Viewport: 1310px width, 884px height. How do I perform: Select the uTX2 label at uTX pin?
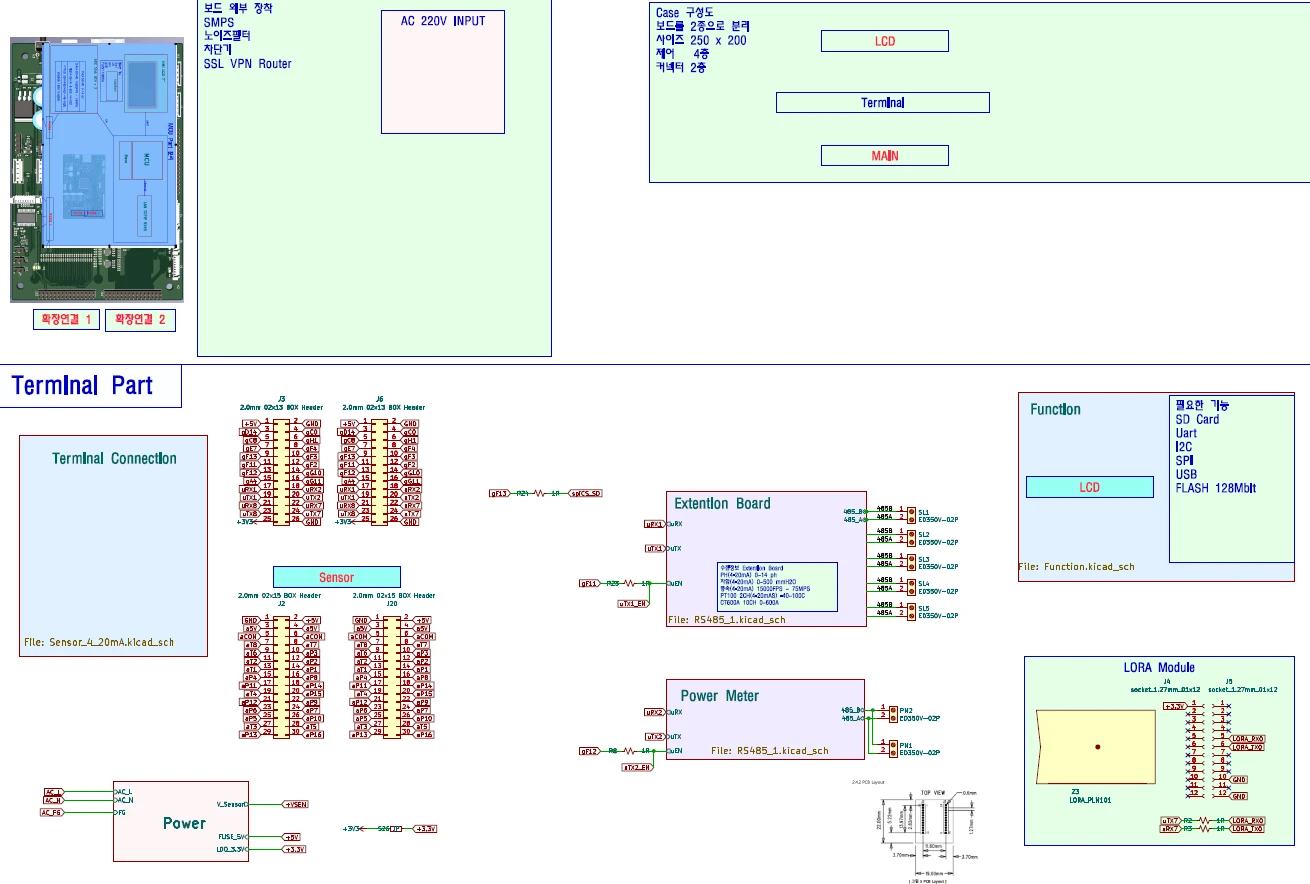[655, 736]
